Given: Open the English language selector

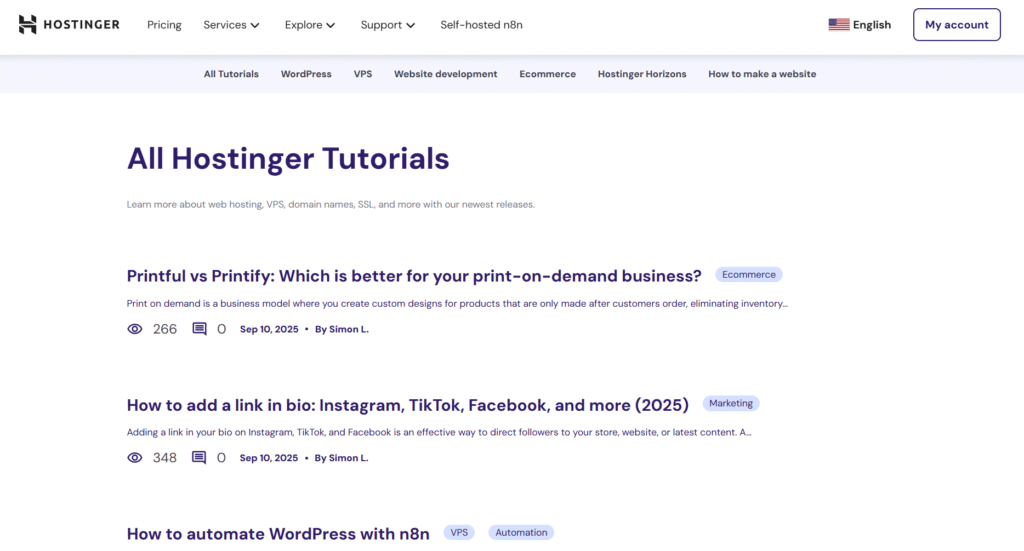Looking at the screenshot, I should (859, 25).
